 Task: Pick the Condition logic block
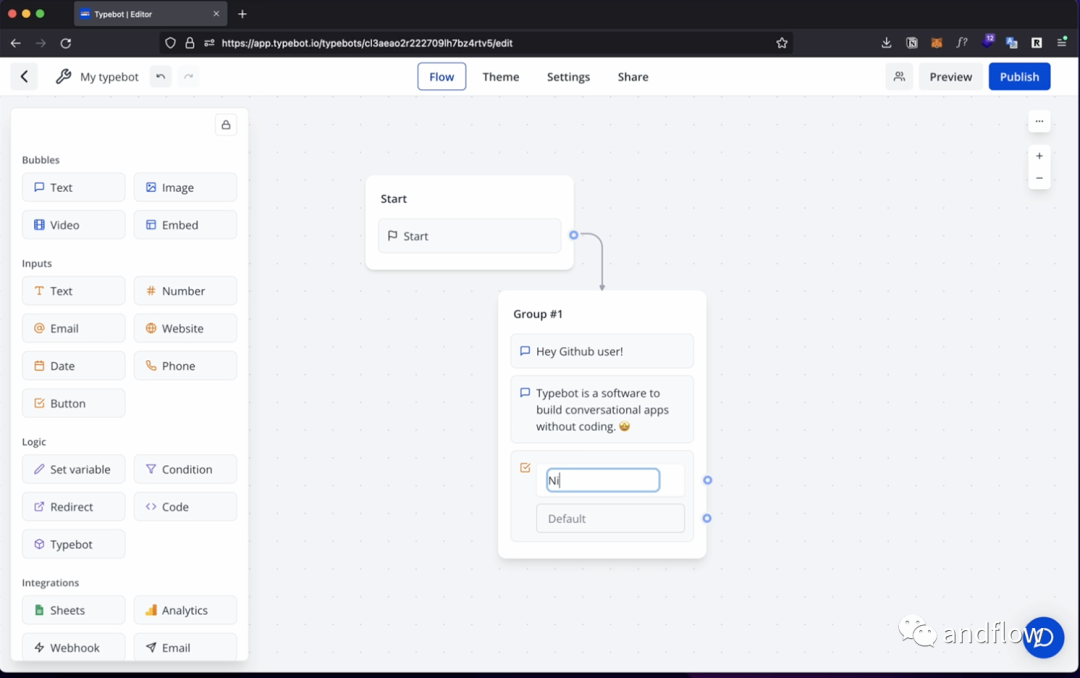pos(185,469)
